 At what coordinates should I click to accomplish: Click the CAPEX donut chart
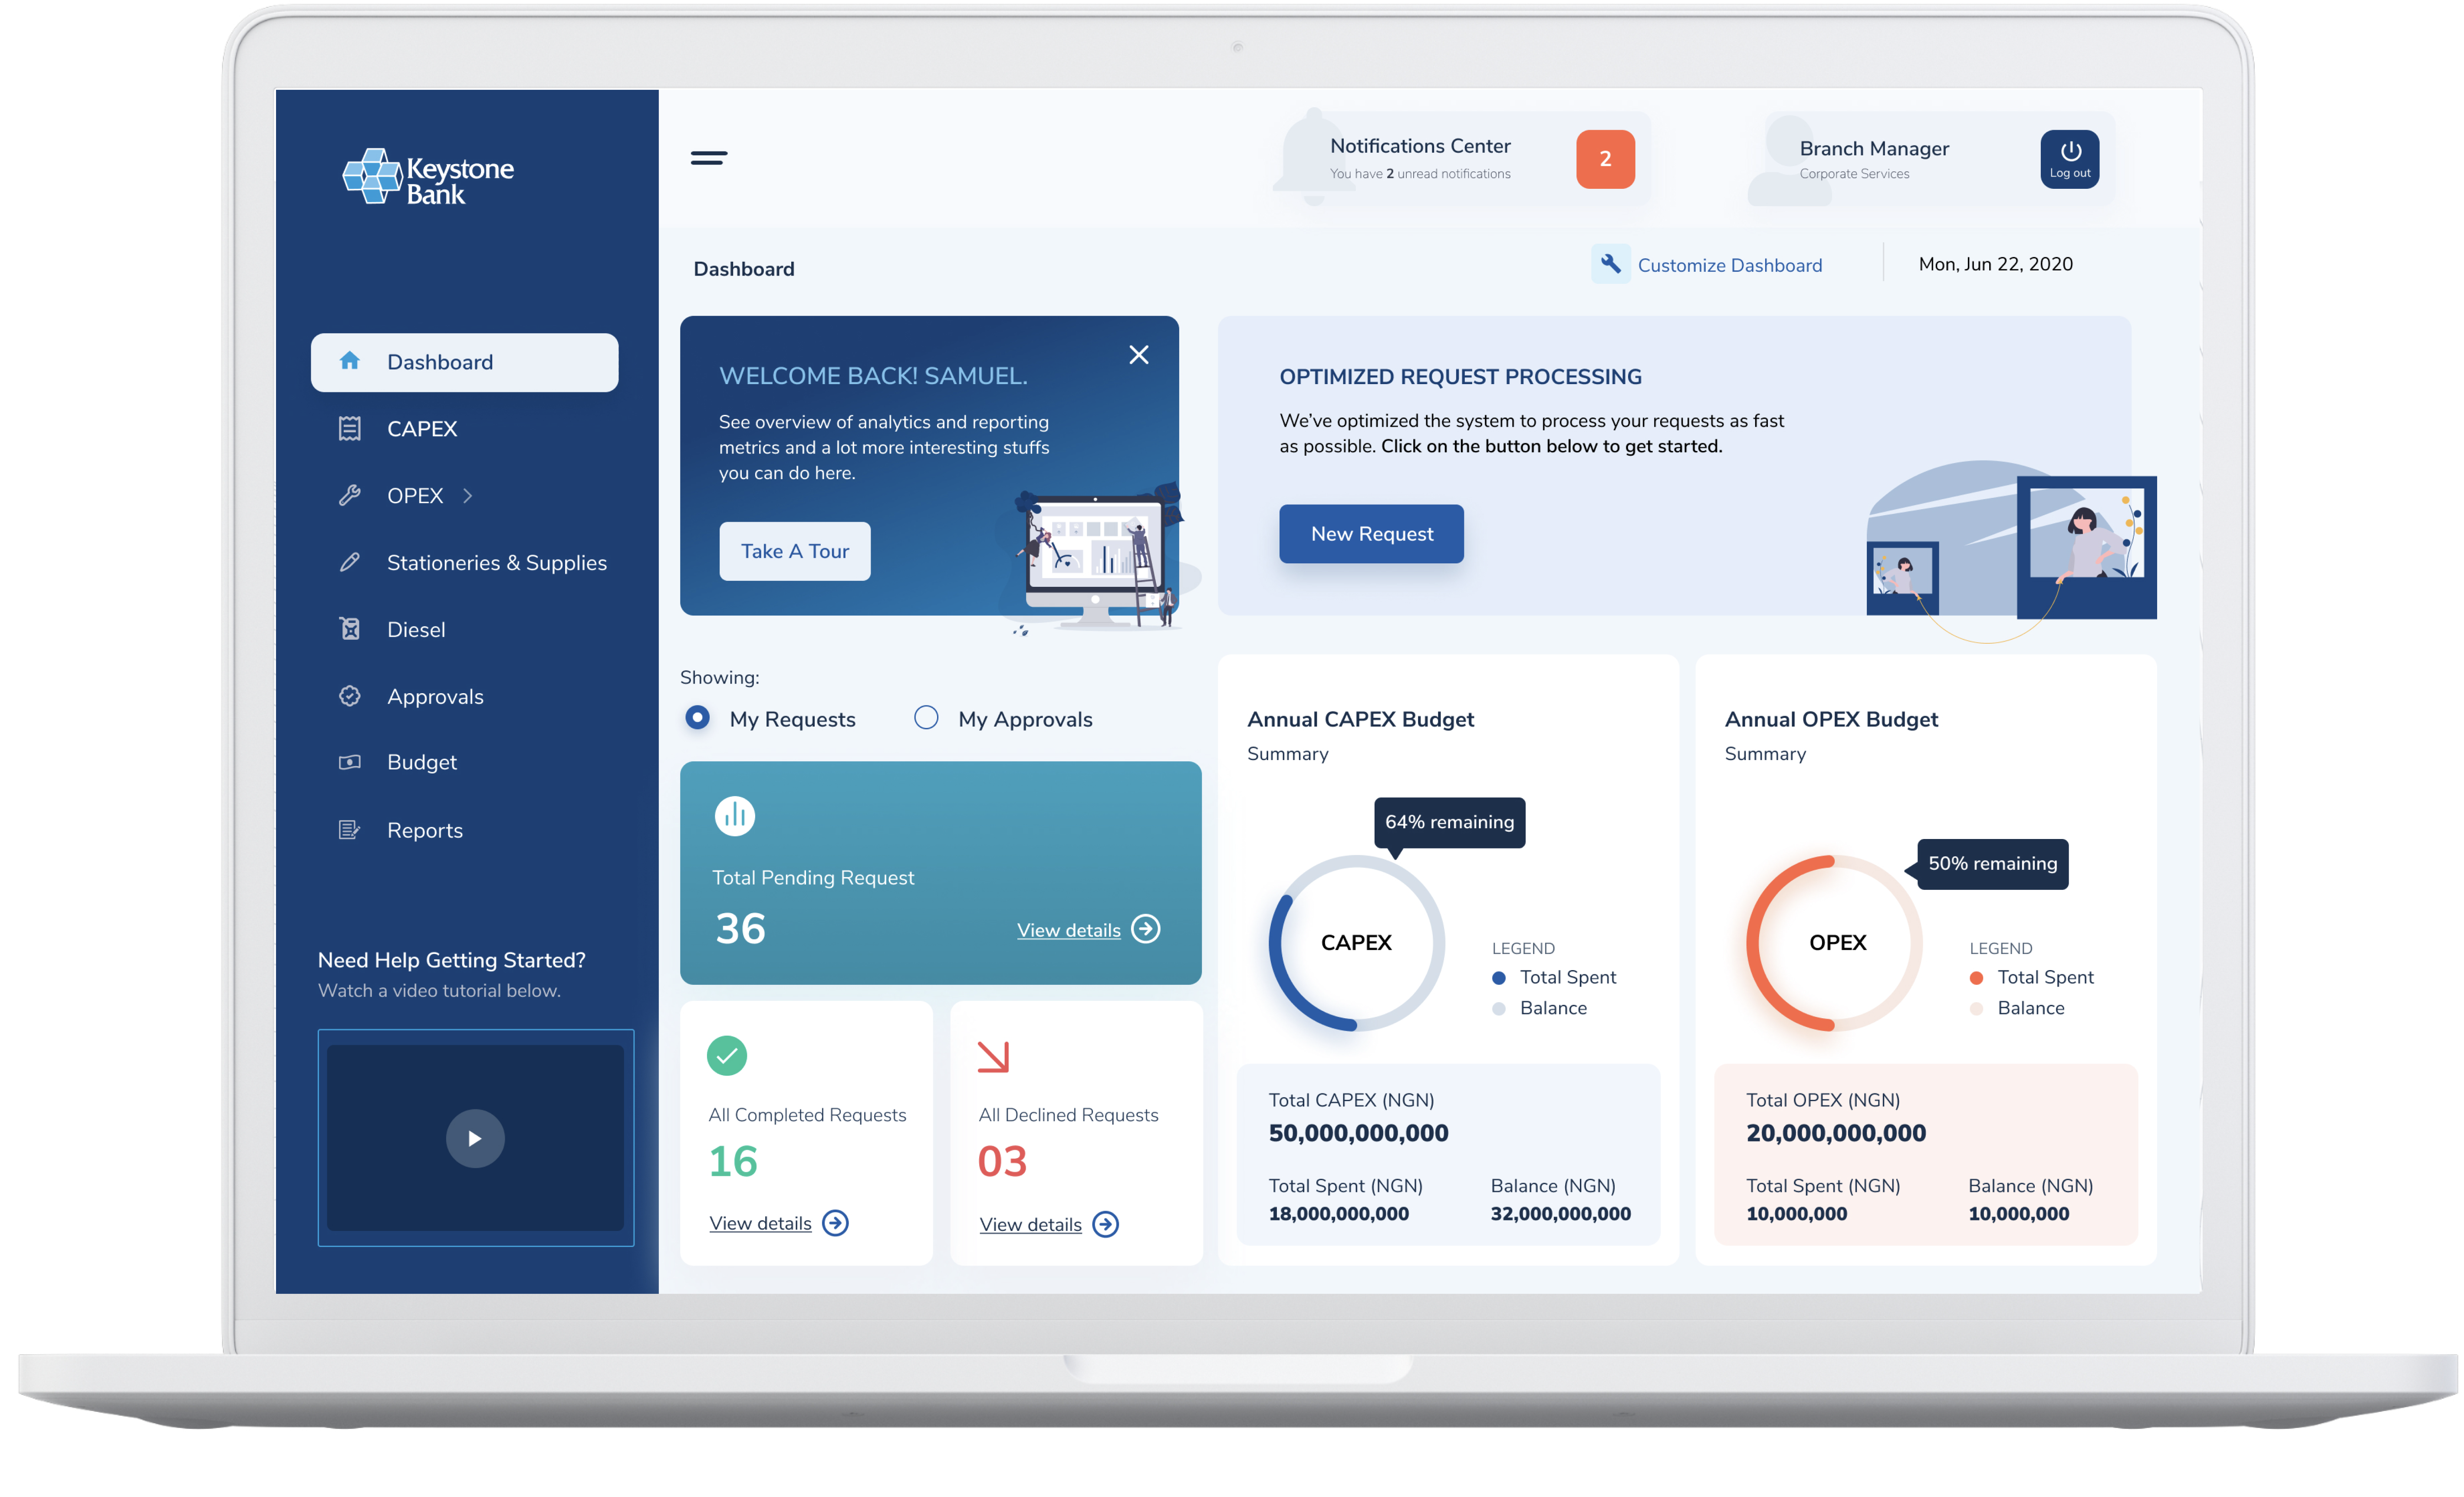tap(1356, 943)
